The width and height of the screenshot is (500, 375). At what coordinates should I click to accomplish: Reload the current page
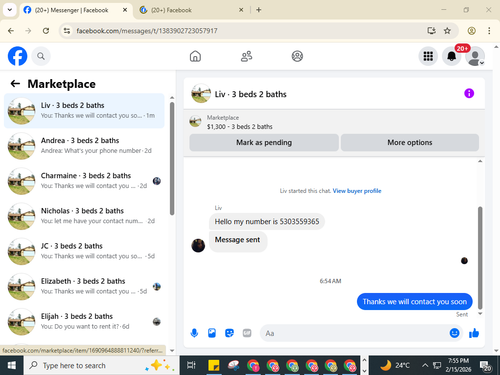pyautogui.click(x=46, y=31)
